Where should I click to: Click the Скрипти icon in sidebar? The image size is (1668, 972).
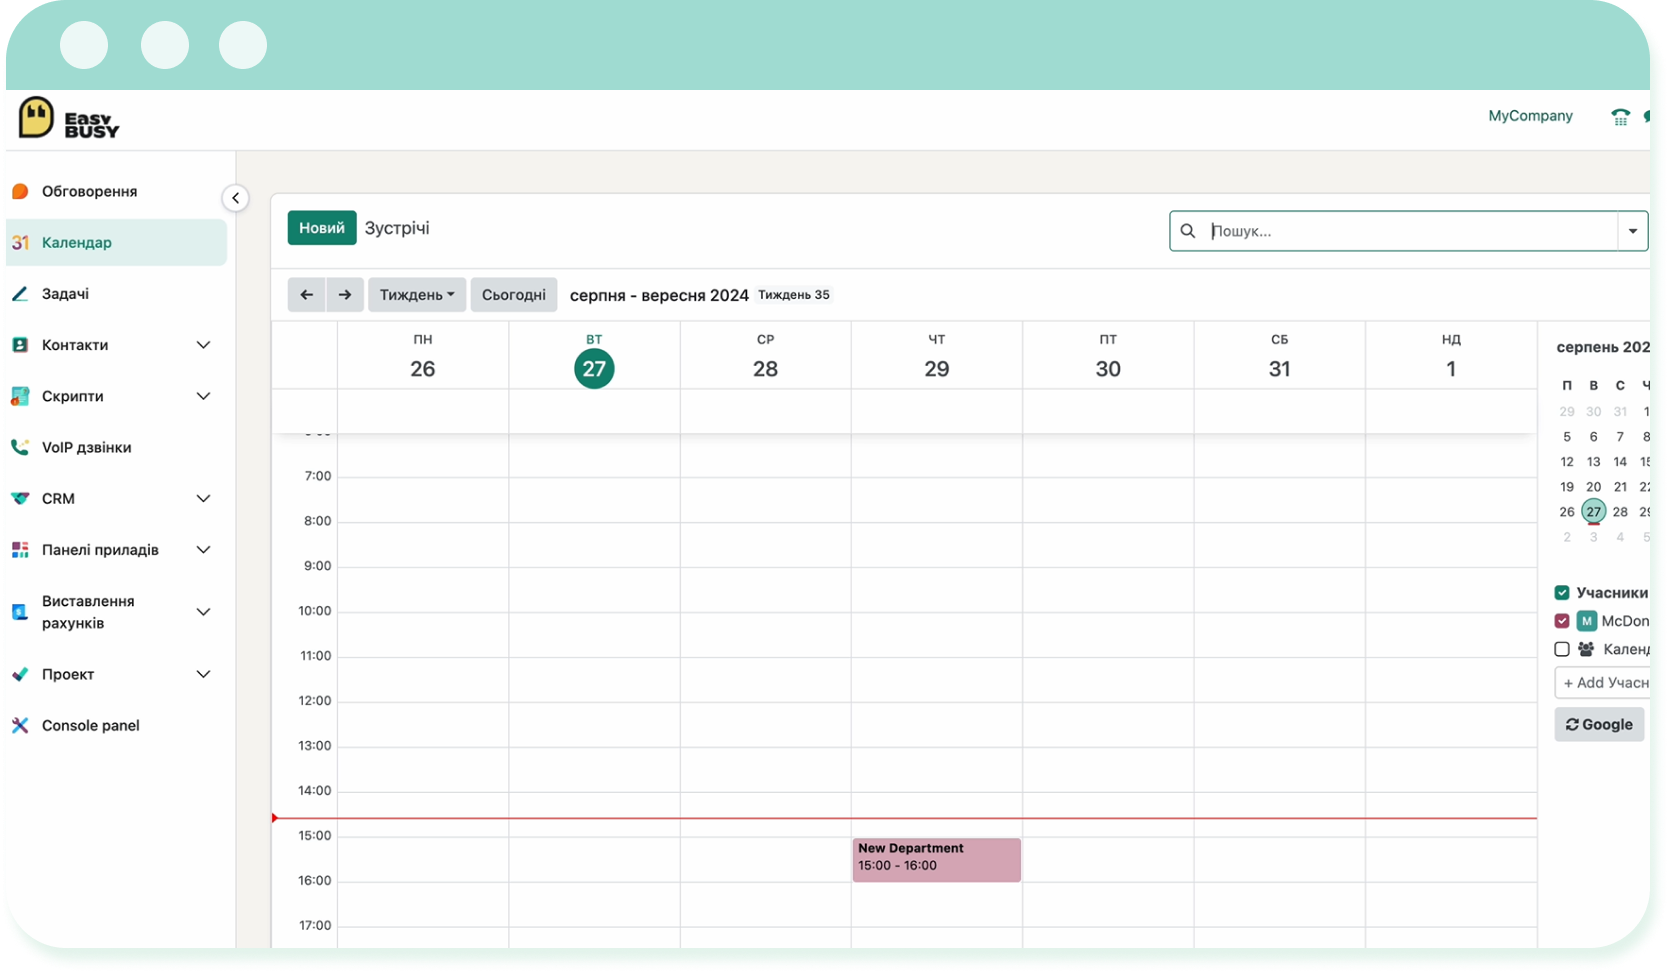click(x=20, y=396)
